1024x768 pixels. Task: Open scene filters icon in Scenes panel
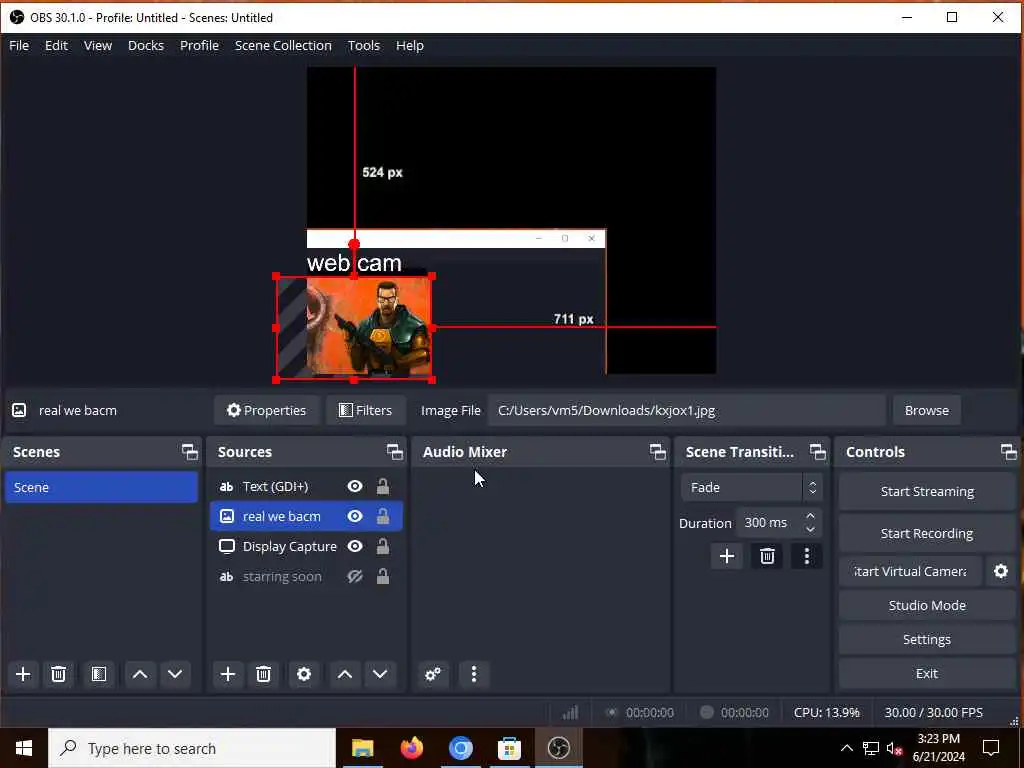99,674
